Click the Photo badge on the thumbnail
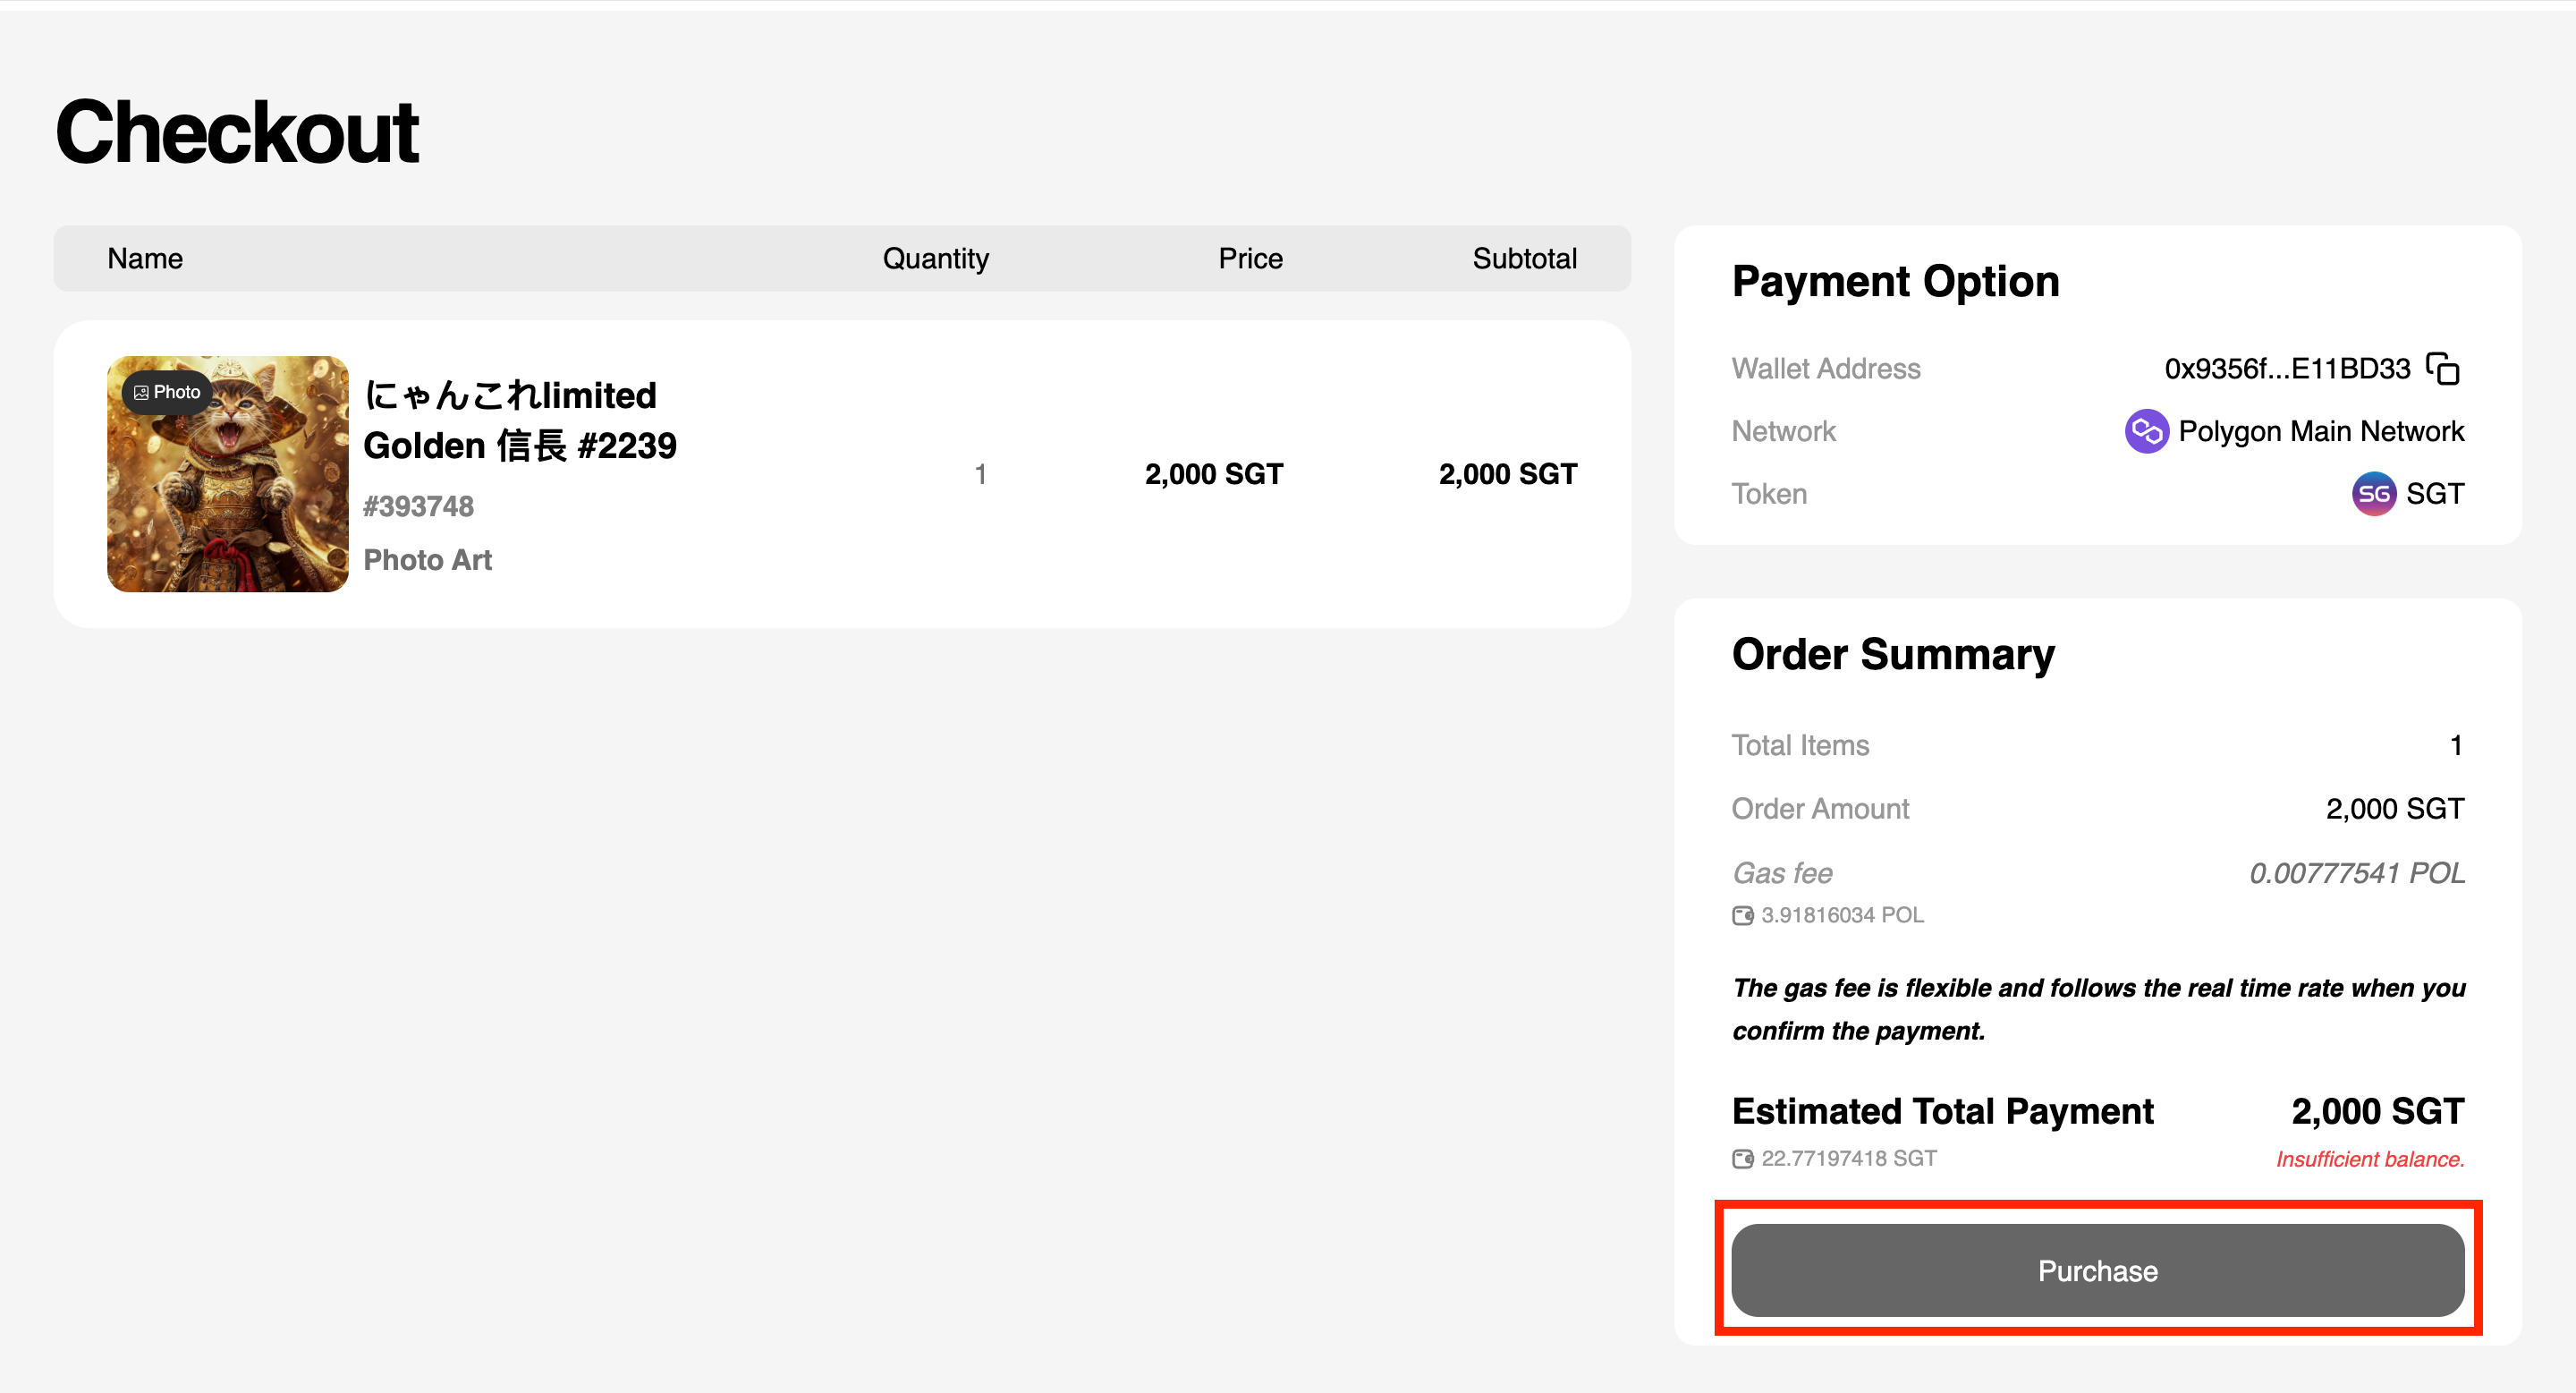 (167, 392)
